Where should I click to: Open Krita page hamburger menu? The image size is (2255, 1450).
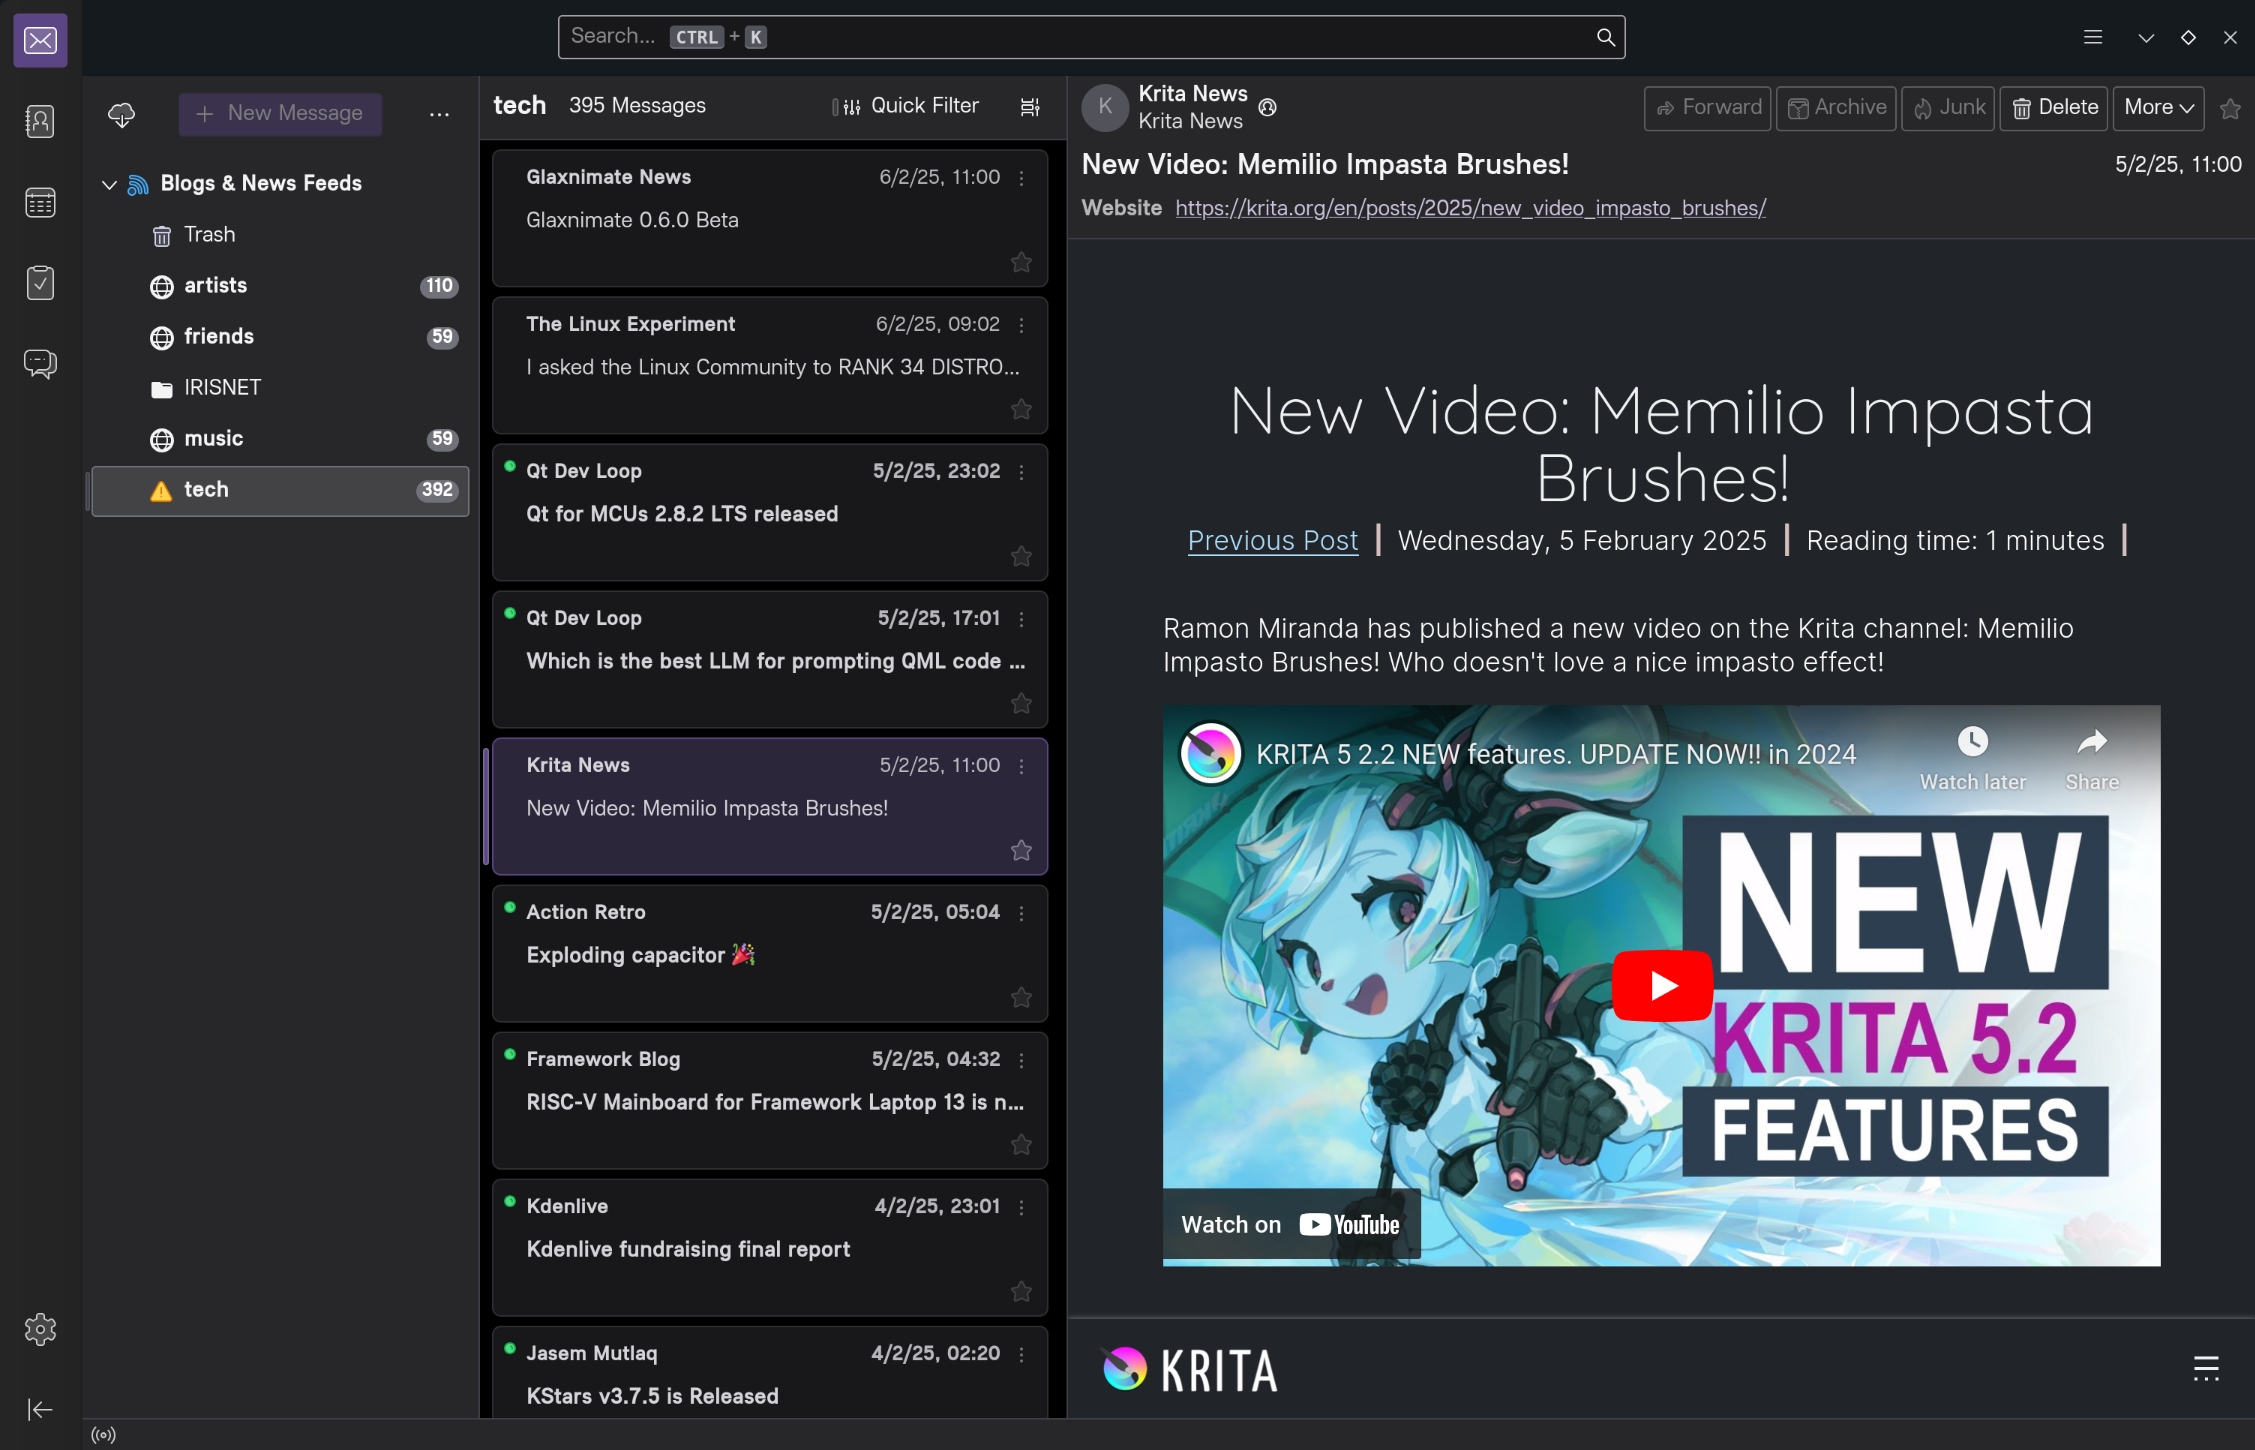point(2206,1369)
